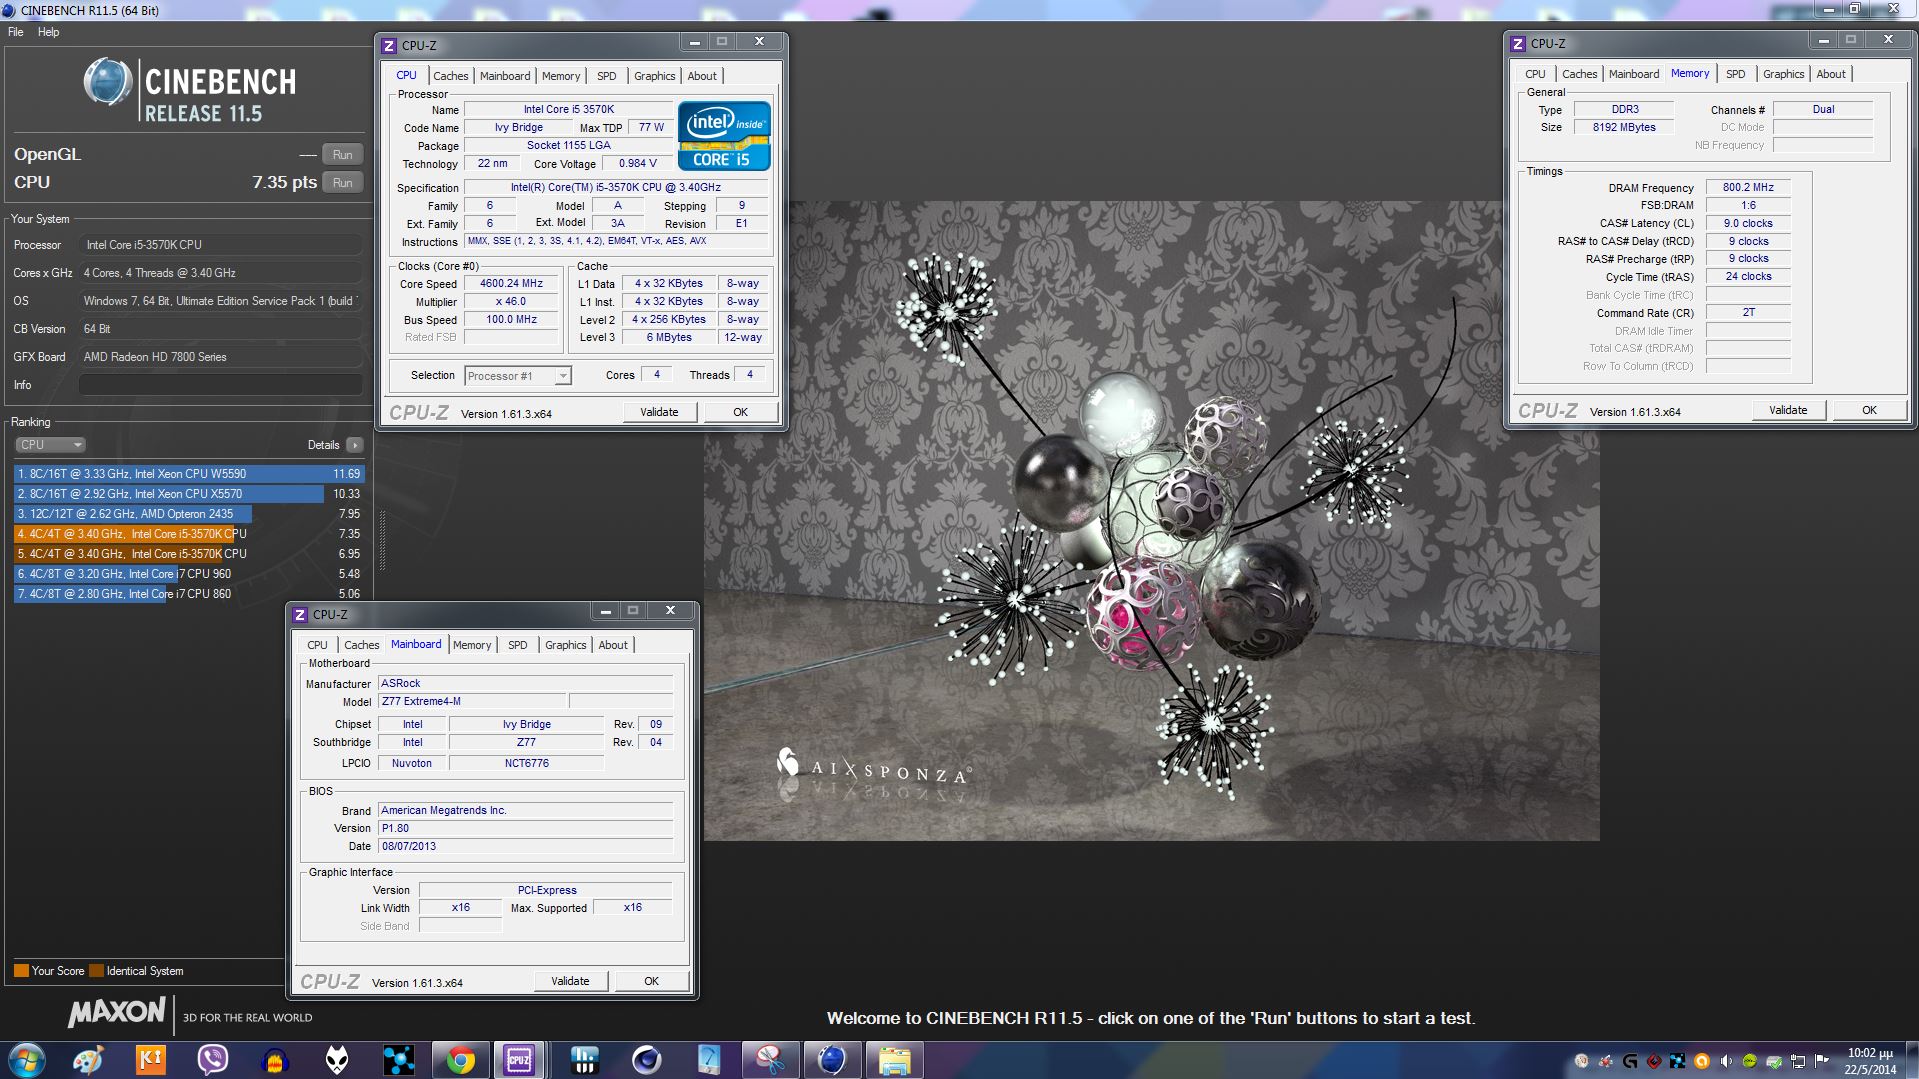Select Core i7 CPU 860 ranking row
This screenshot has height=1079, width=1919.
189,594
